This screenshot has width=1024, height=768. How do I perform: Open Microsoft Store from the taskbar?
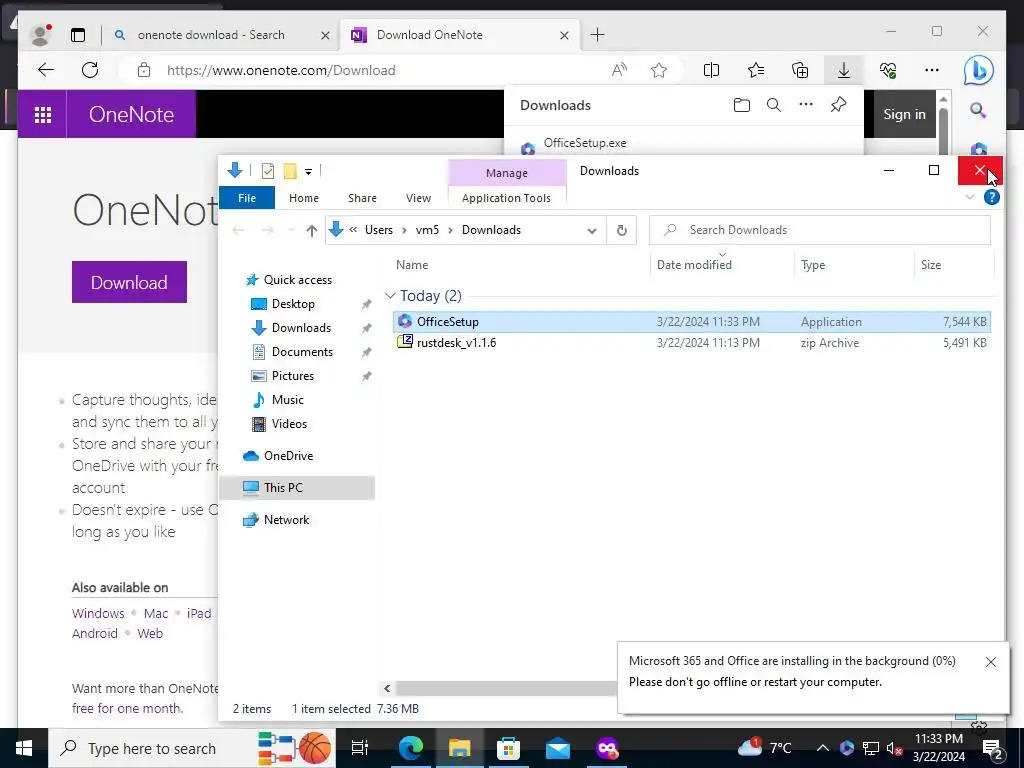(508, 748)
